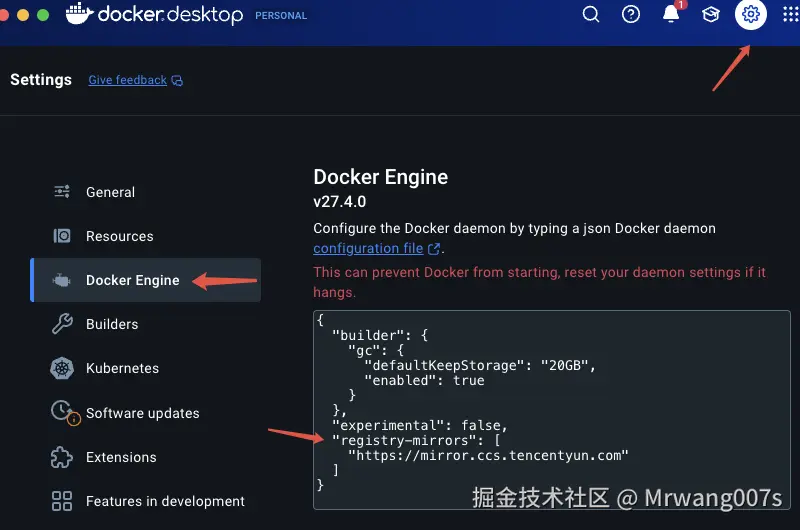Open the apps grid icon
Screen dimensions: 800x530
click(x=790, y=14)
